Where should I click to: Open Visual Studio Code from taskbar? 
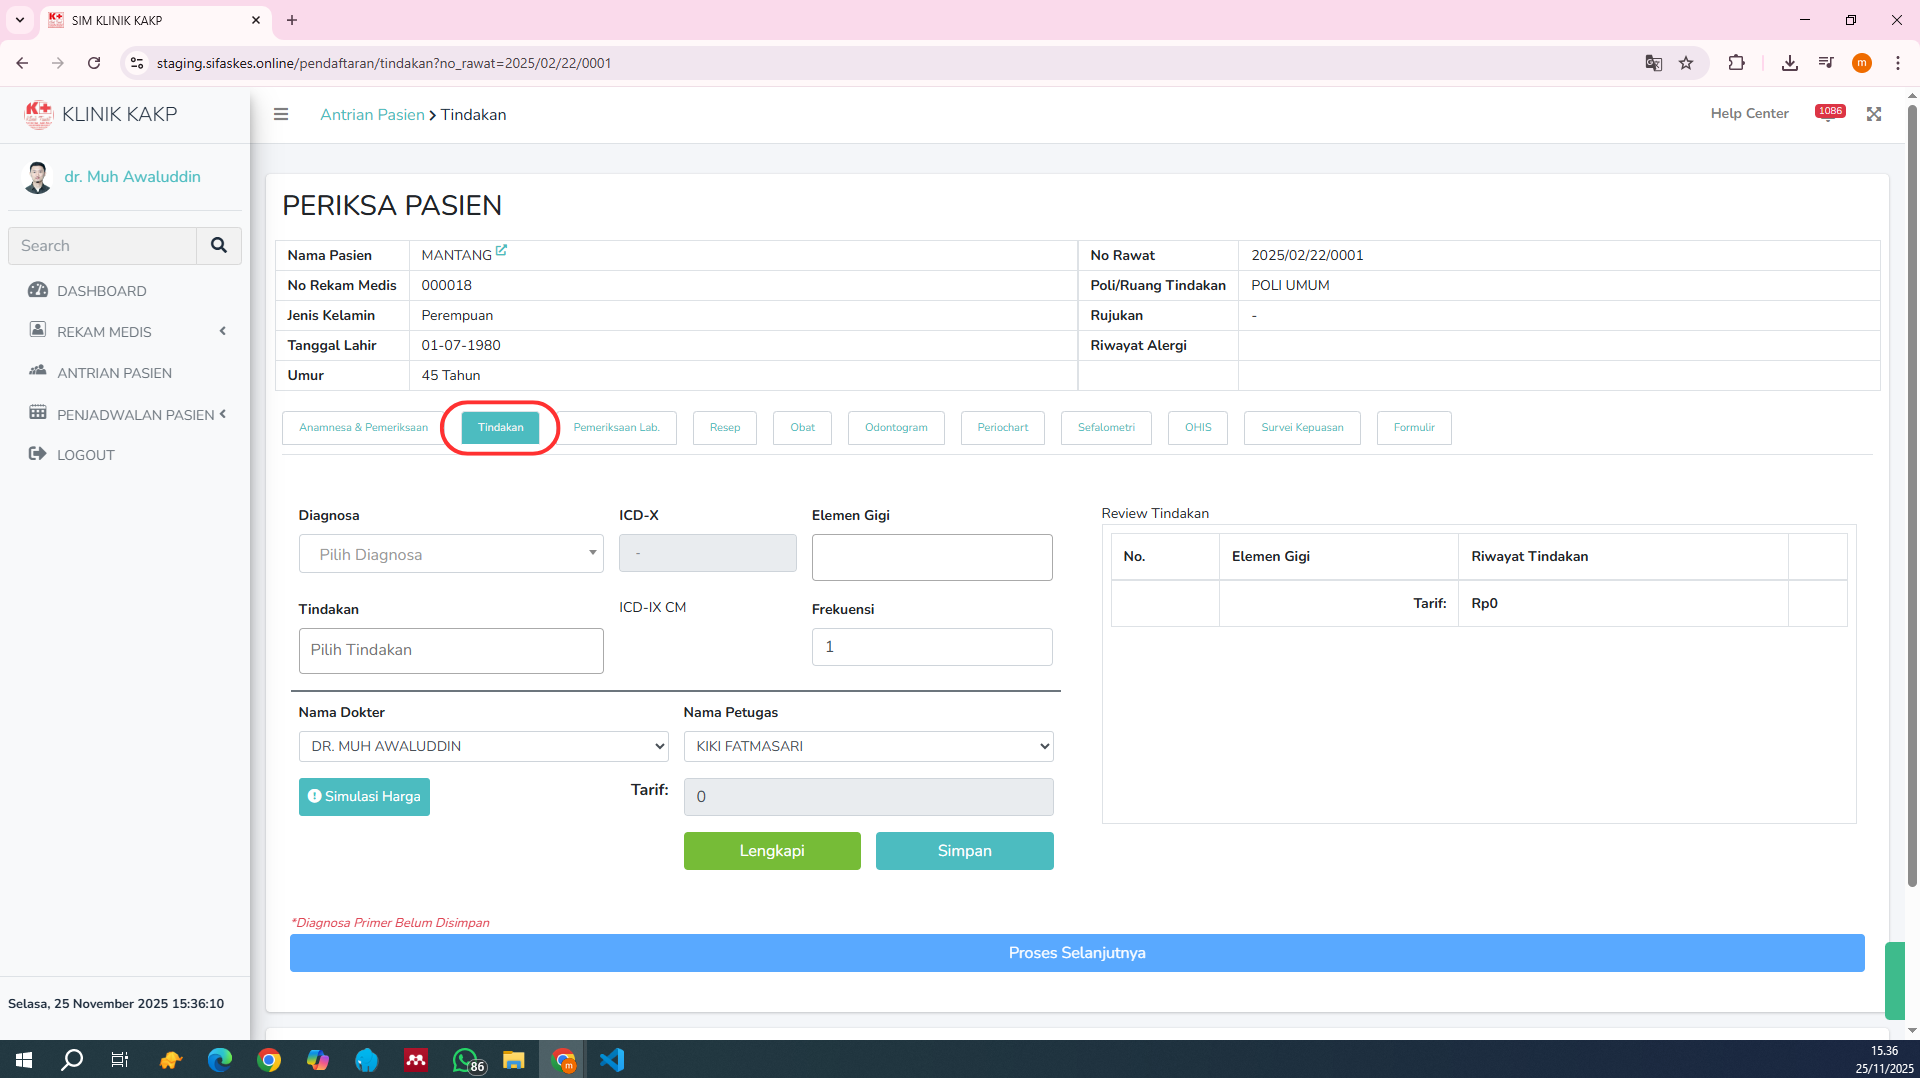(612, 1060)
